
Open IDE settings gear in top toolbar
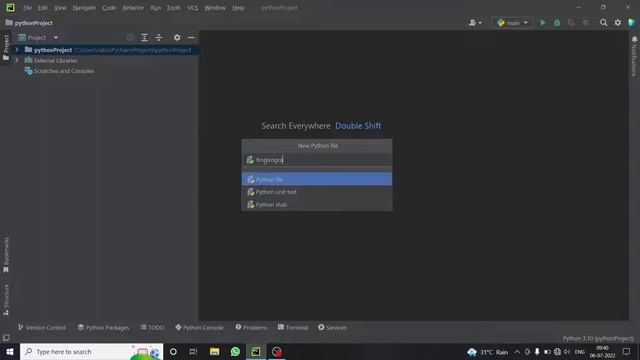pos(618,23)
